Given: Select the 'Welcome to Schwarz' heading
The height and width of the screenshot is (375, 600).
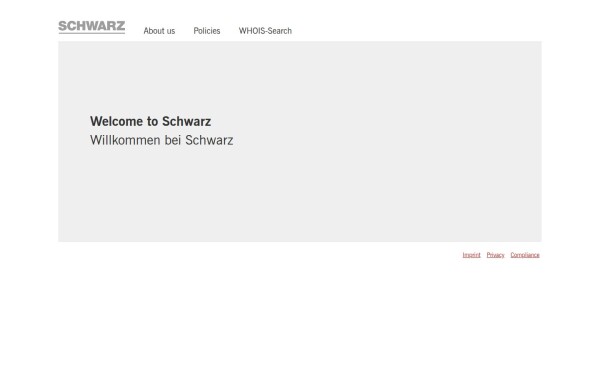Looking at the screenshot, I should (x=150, y=121).
